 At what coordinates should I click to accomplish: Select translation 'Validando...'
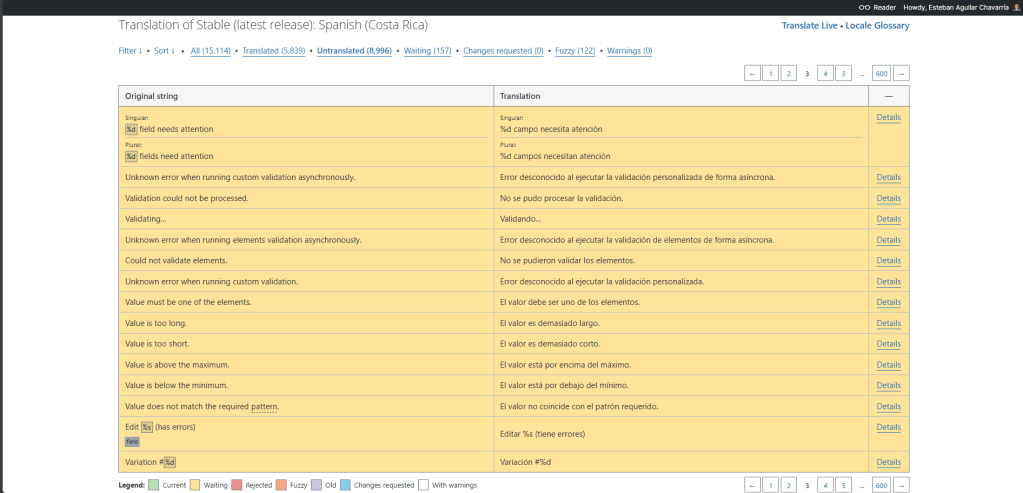[521, 219]
